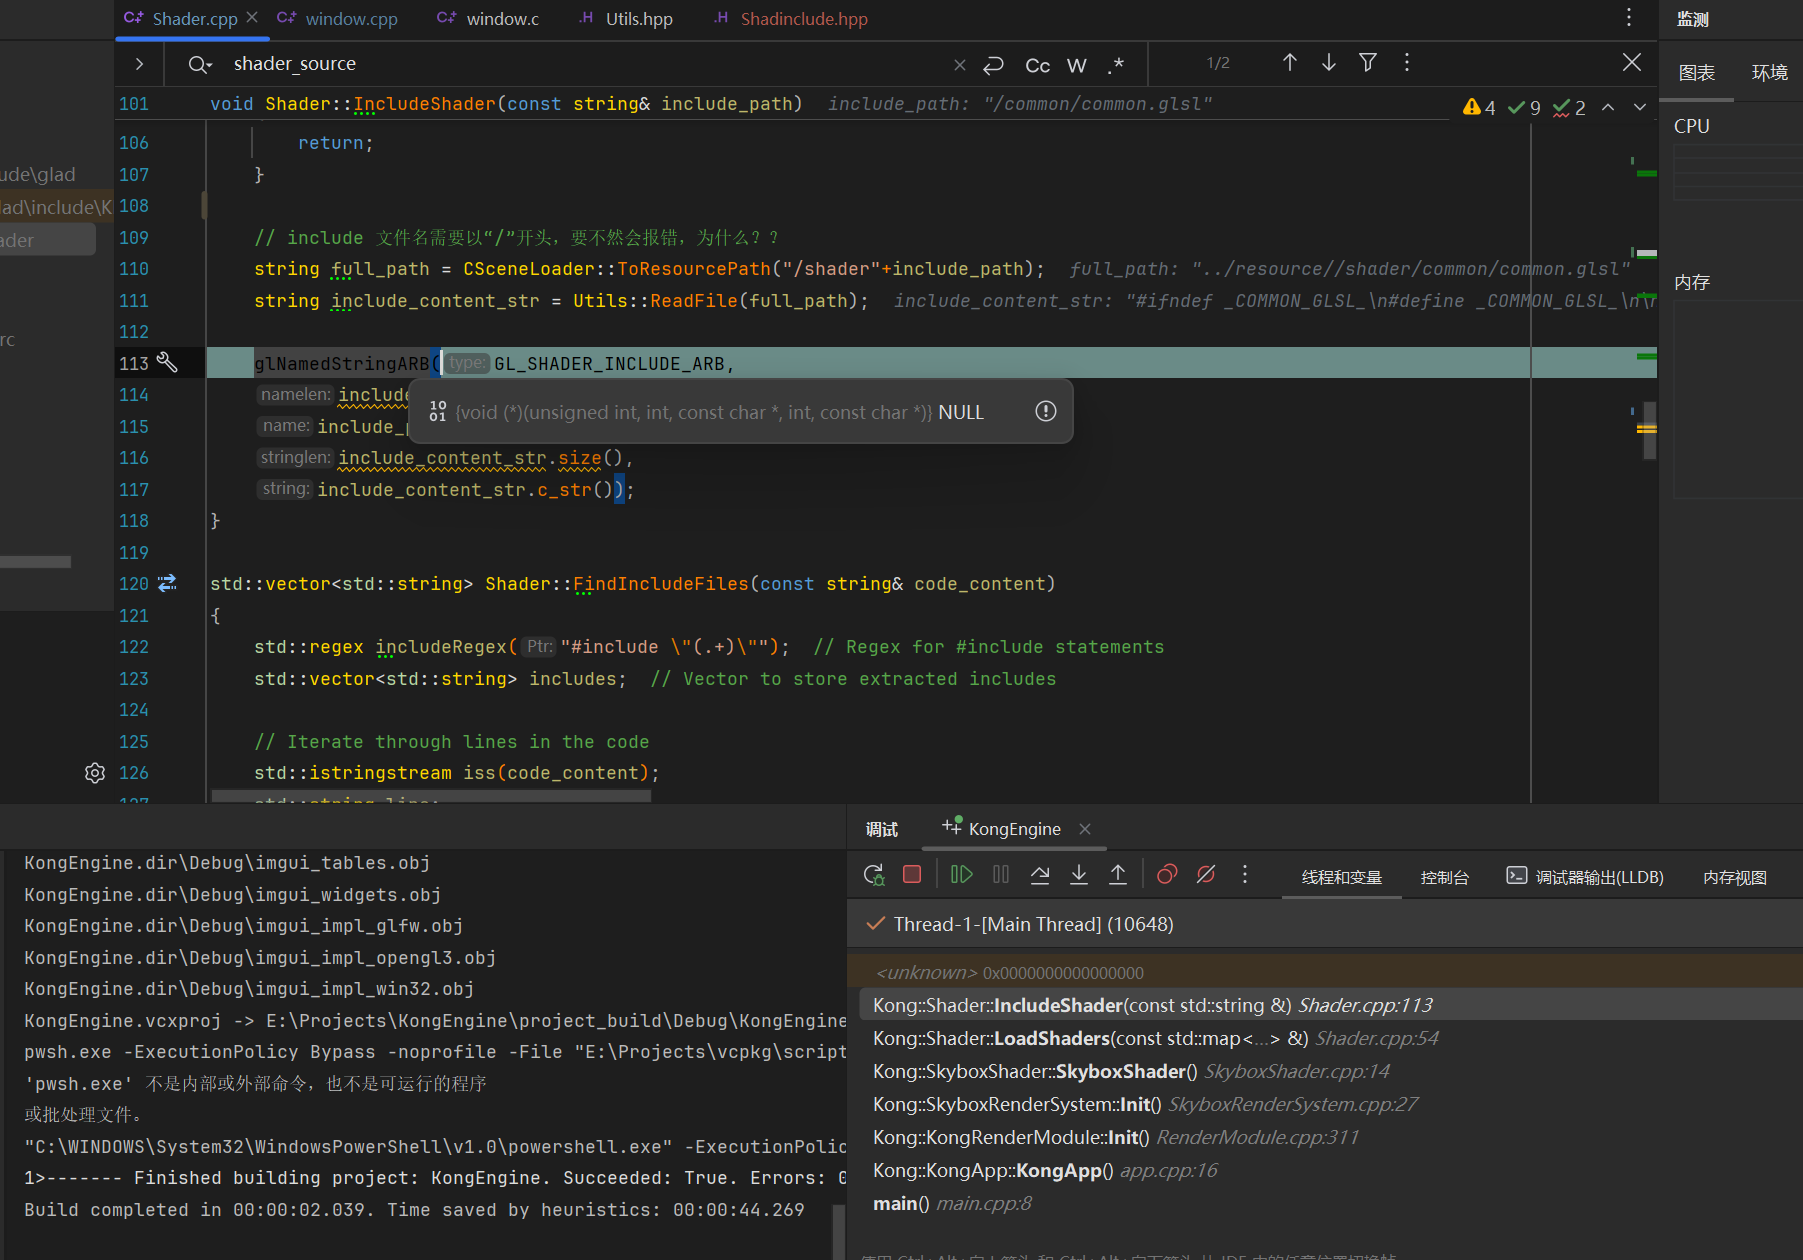Select the main() stack frame
The height and width of the screenshot is (1260, 1803).
pyautogui.click(x=1330, y=1203)
